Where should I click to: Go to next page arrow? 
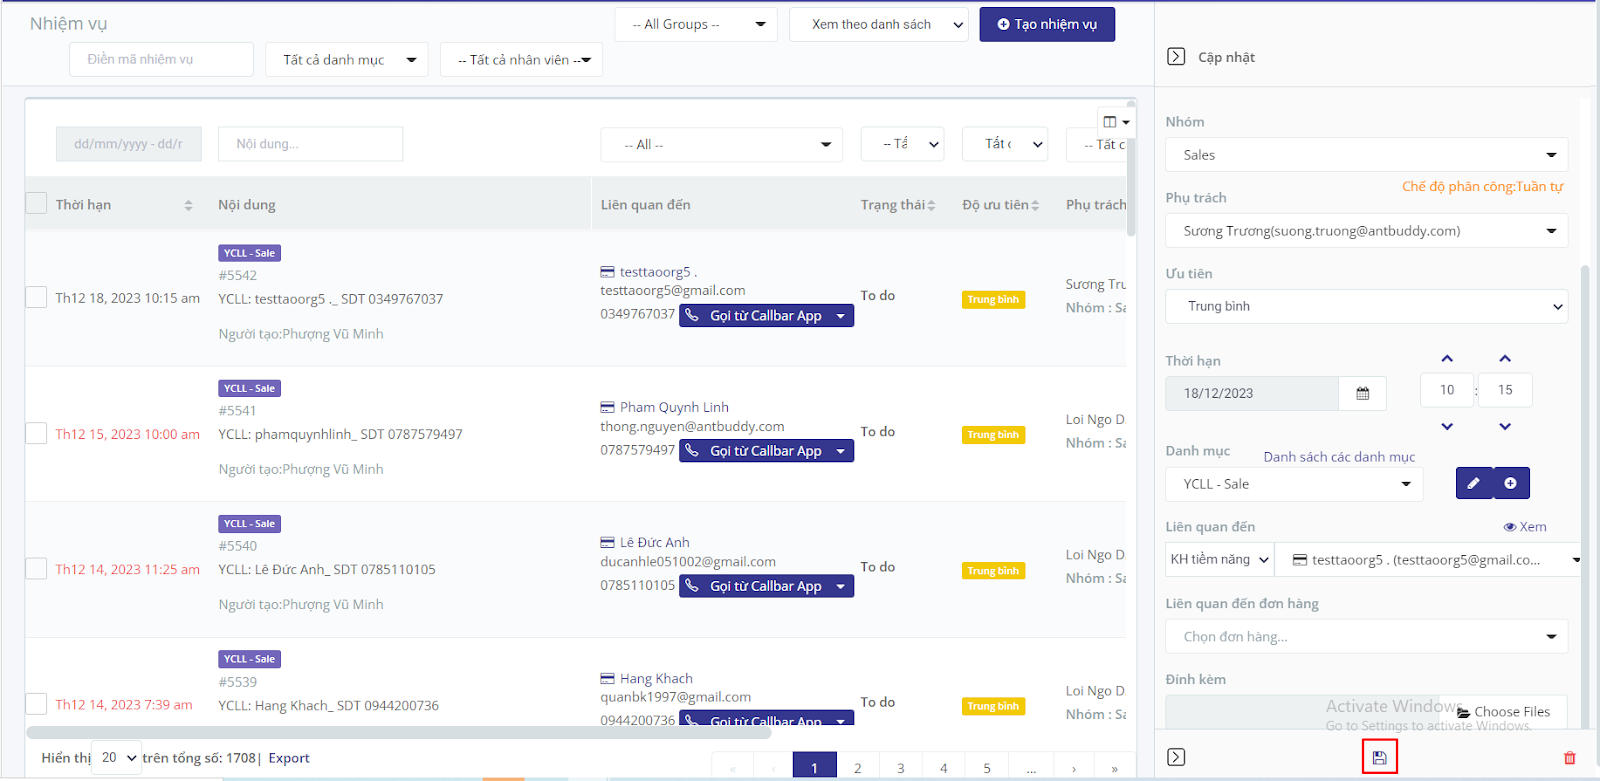[x=1074, y=769]
